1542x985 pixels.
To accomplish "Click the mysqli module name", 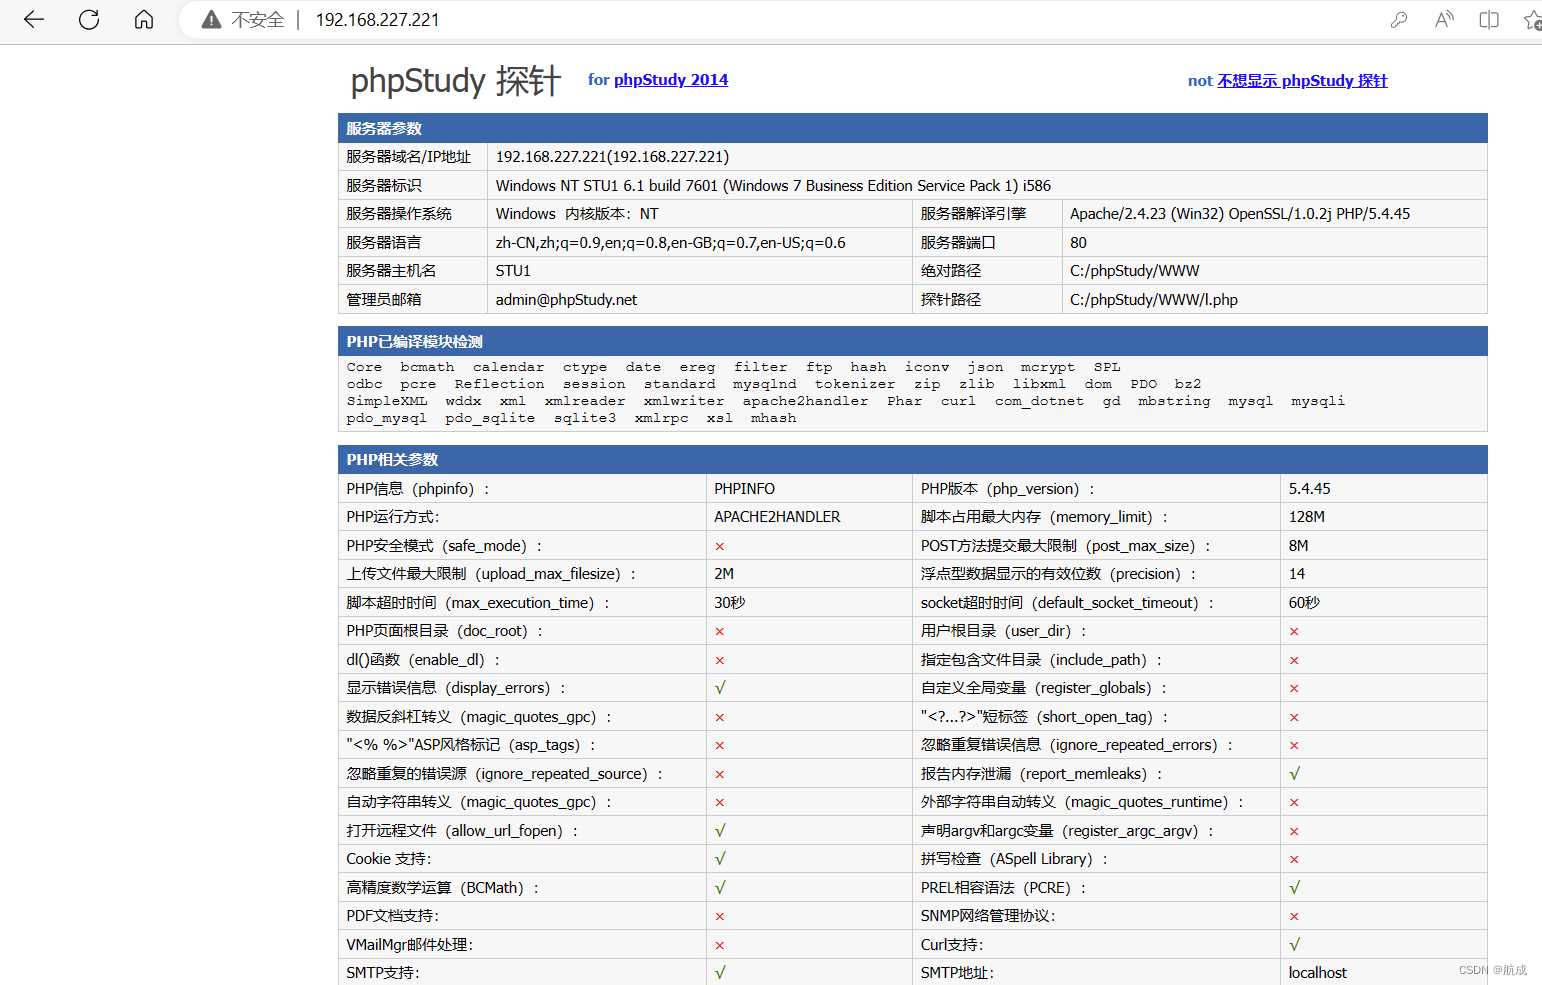I will click(x=1318, y=401).
